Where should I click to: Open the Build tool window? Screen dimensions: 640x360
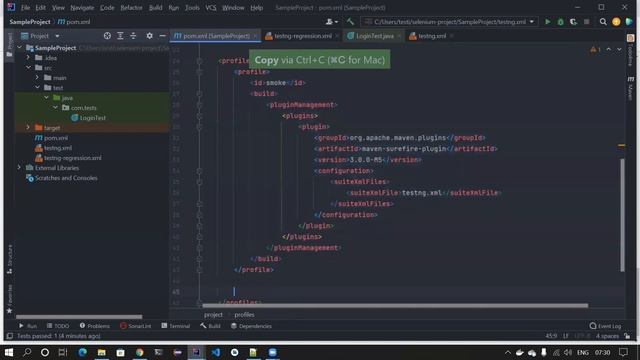tap(210, 326)
